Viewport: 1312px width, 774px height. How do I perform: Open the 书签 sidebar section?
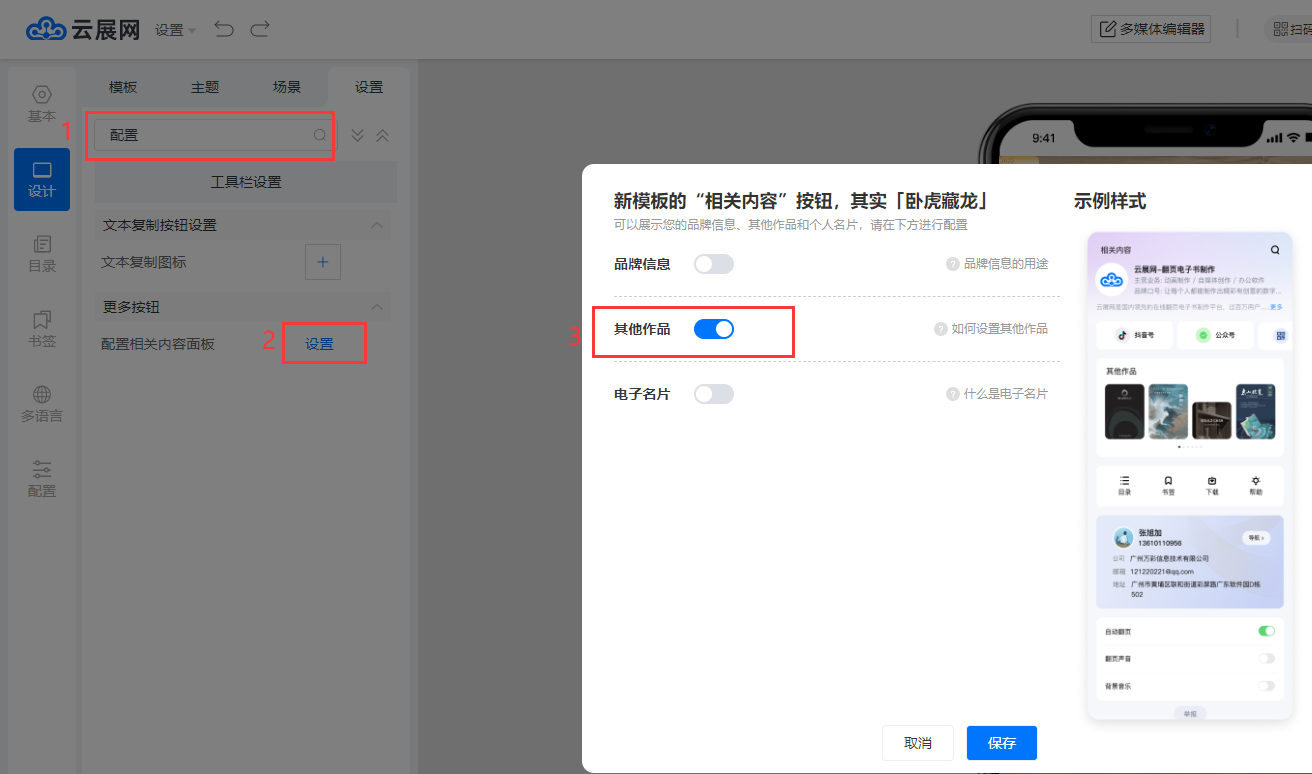pyautogui.click(x=42, y=329)
